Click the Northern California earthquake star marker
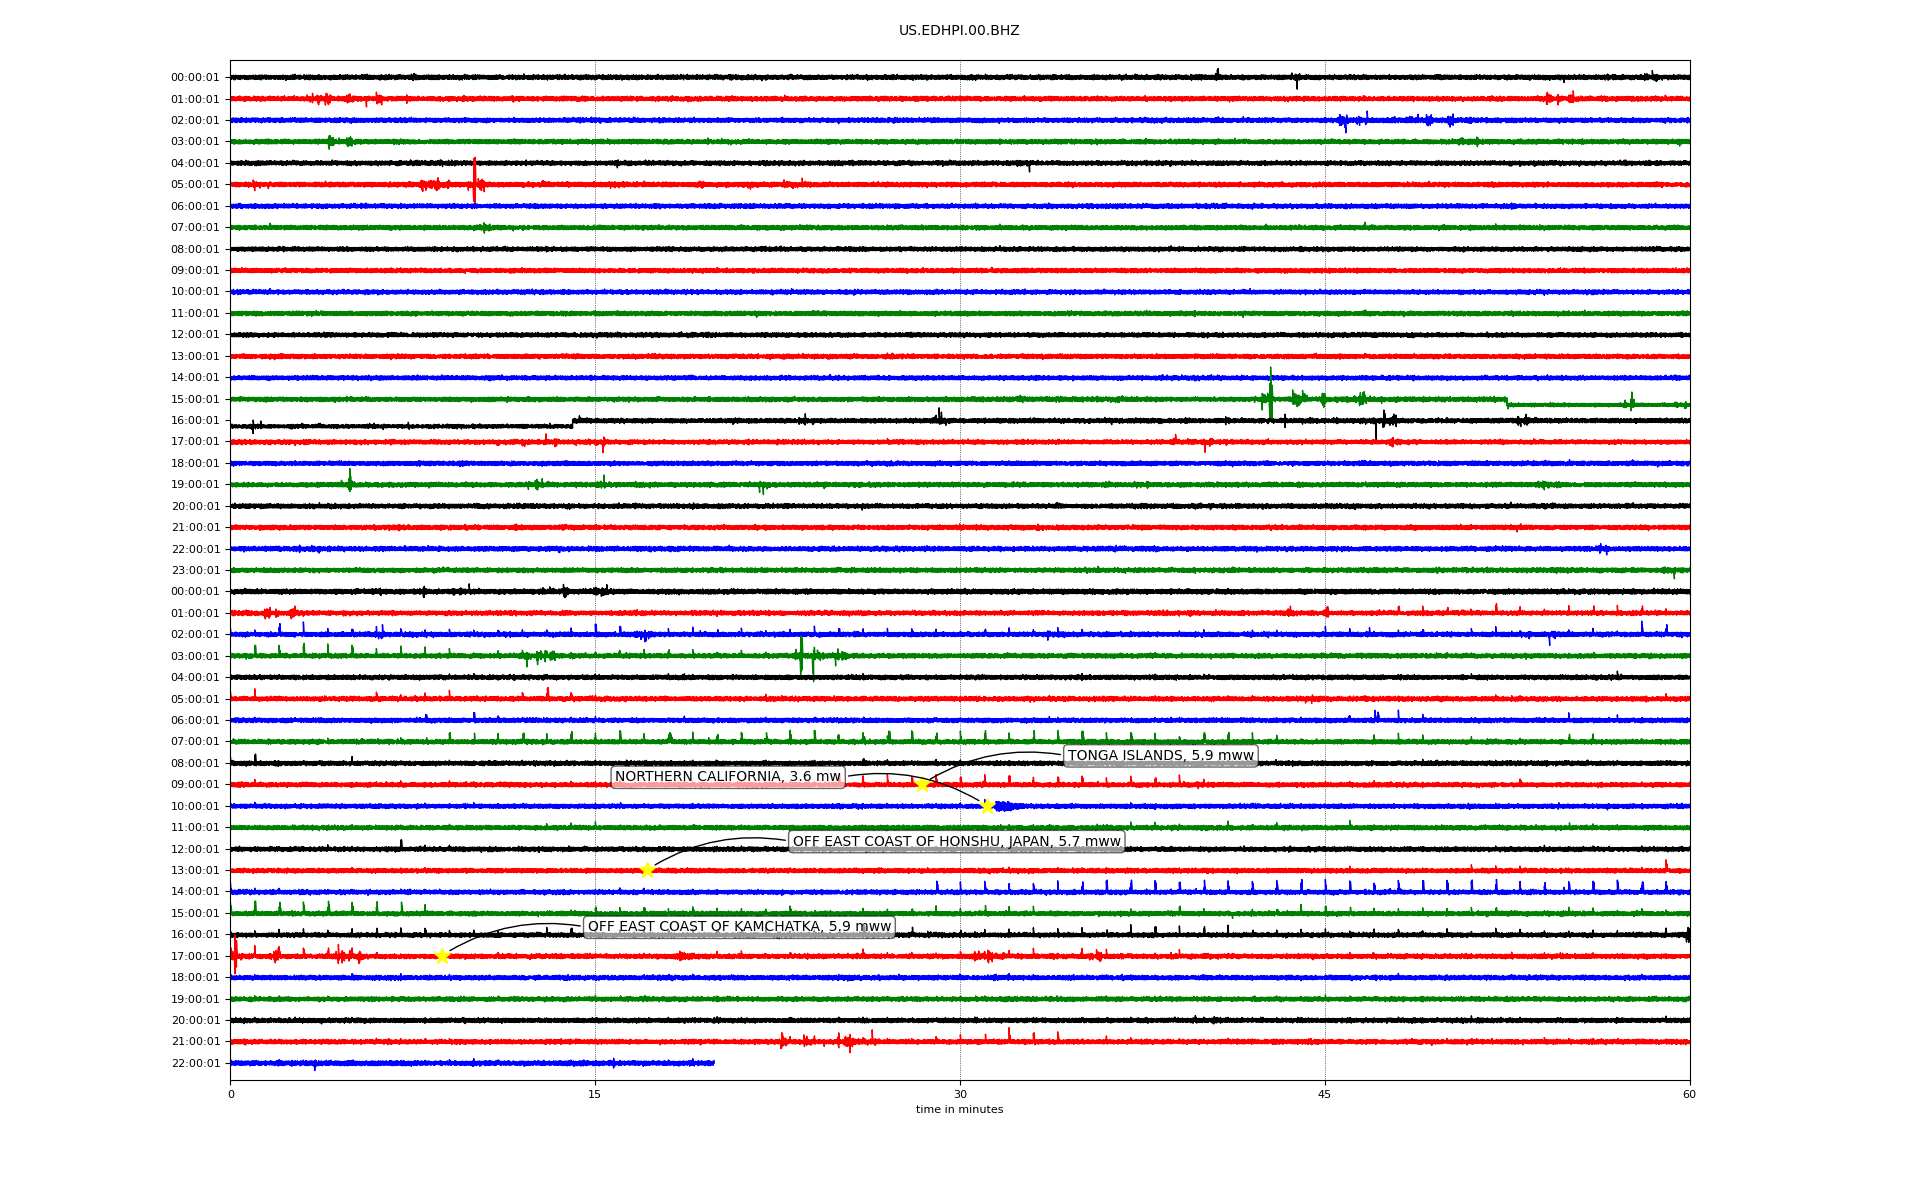This screenshot has height=1200, width=1920. pos(987,807)
